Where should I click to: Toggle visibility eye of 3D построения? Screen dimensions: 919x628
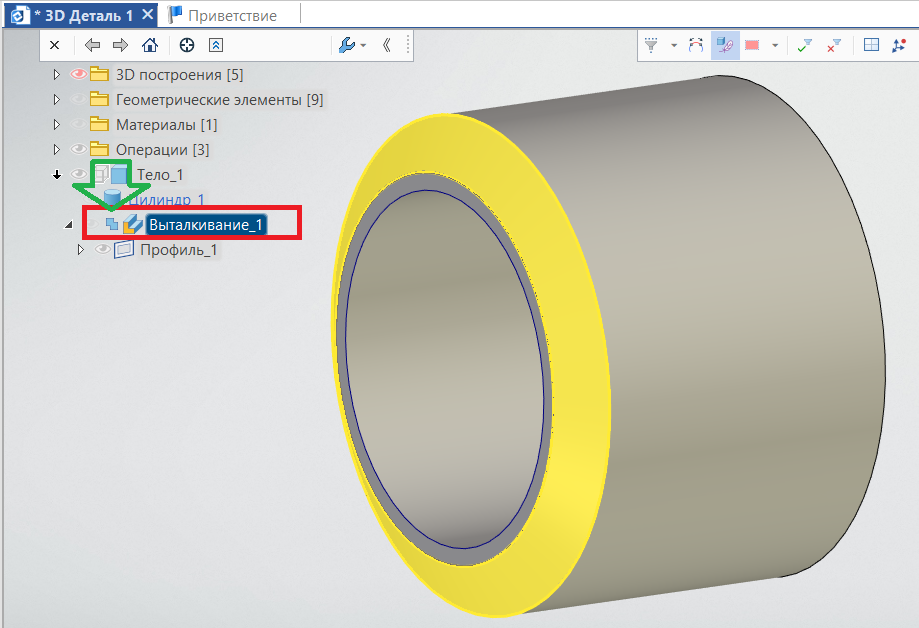tap(79, 74)
